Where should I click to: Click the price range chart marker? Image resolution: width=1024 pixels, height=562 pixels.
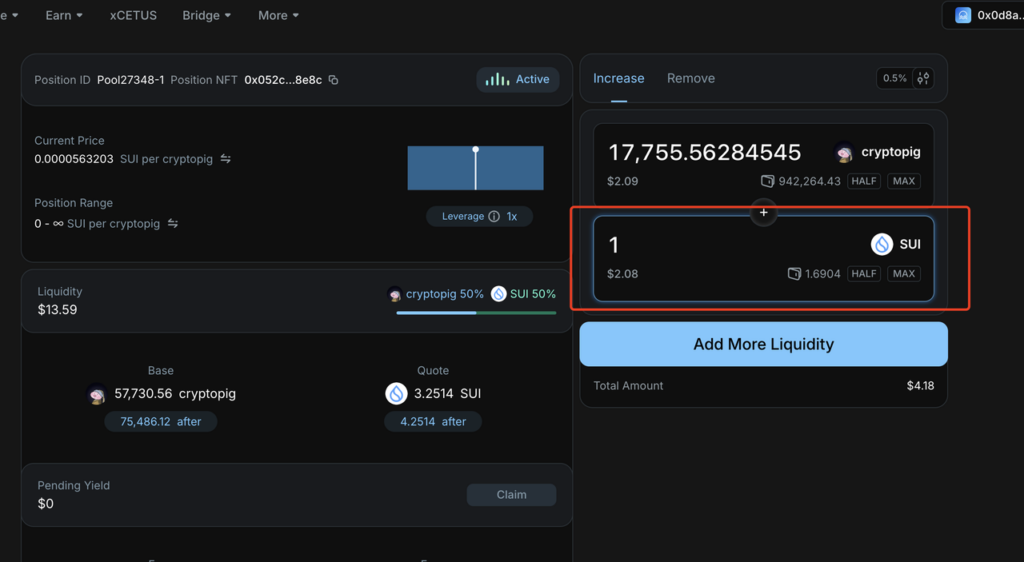[475, 149]
